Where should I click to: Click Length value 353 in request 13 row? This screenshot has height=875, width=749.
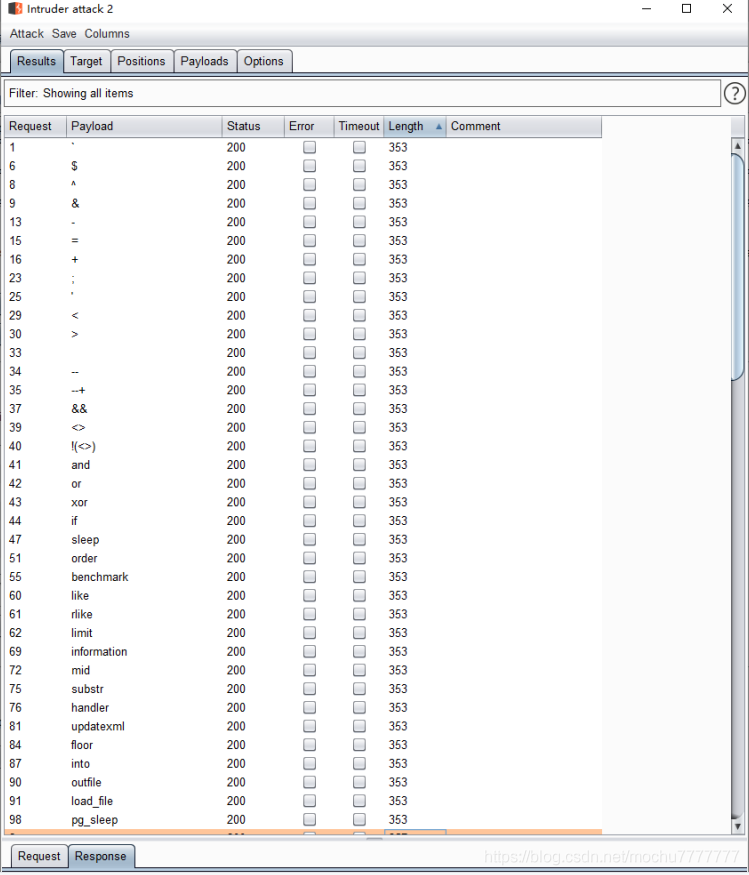[x=398, y=222]
